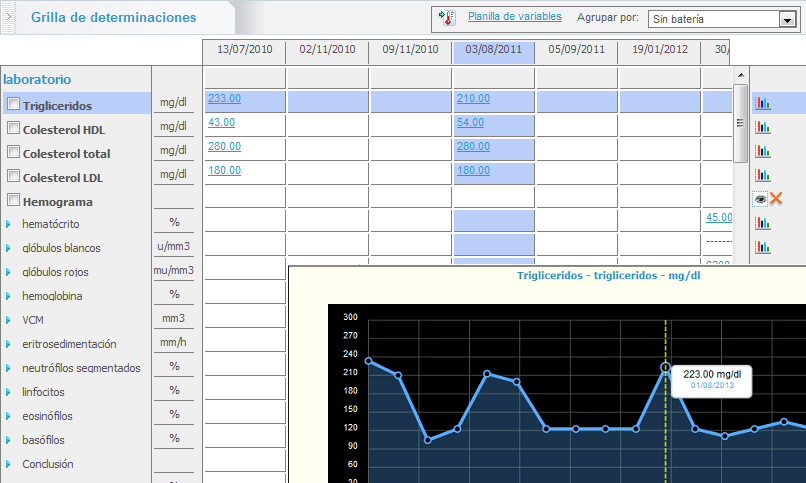Open chart icon for hematócrito row
This screenshot has width=806, height=483.
762,223
